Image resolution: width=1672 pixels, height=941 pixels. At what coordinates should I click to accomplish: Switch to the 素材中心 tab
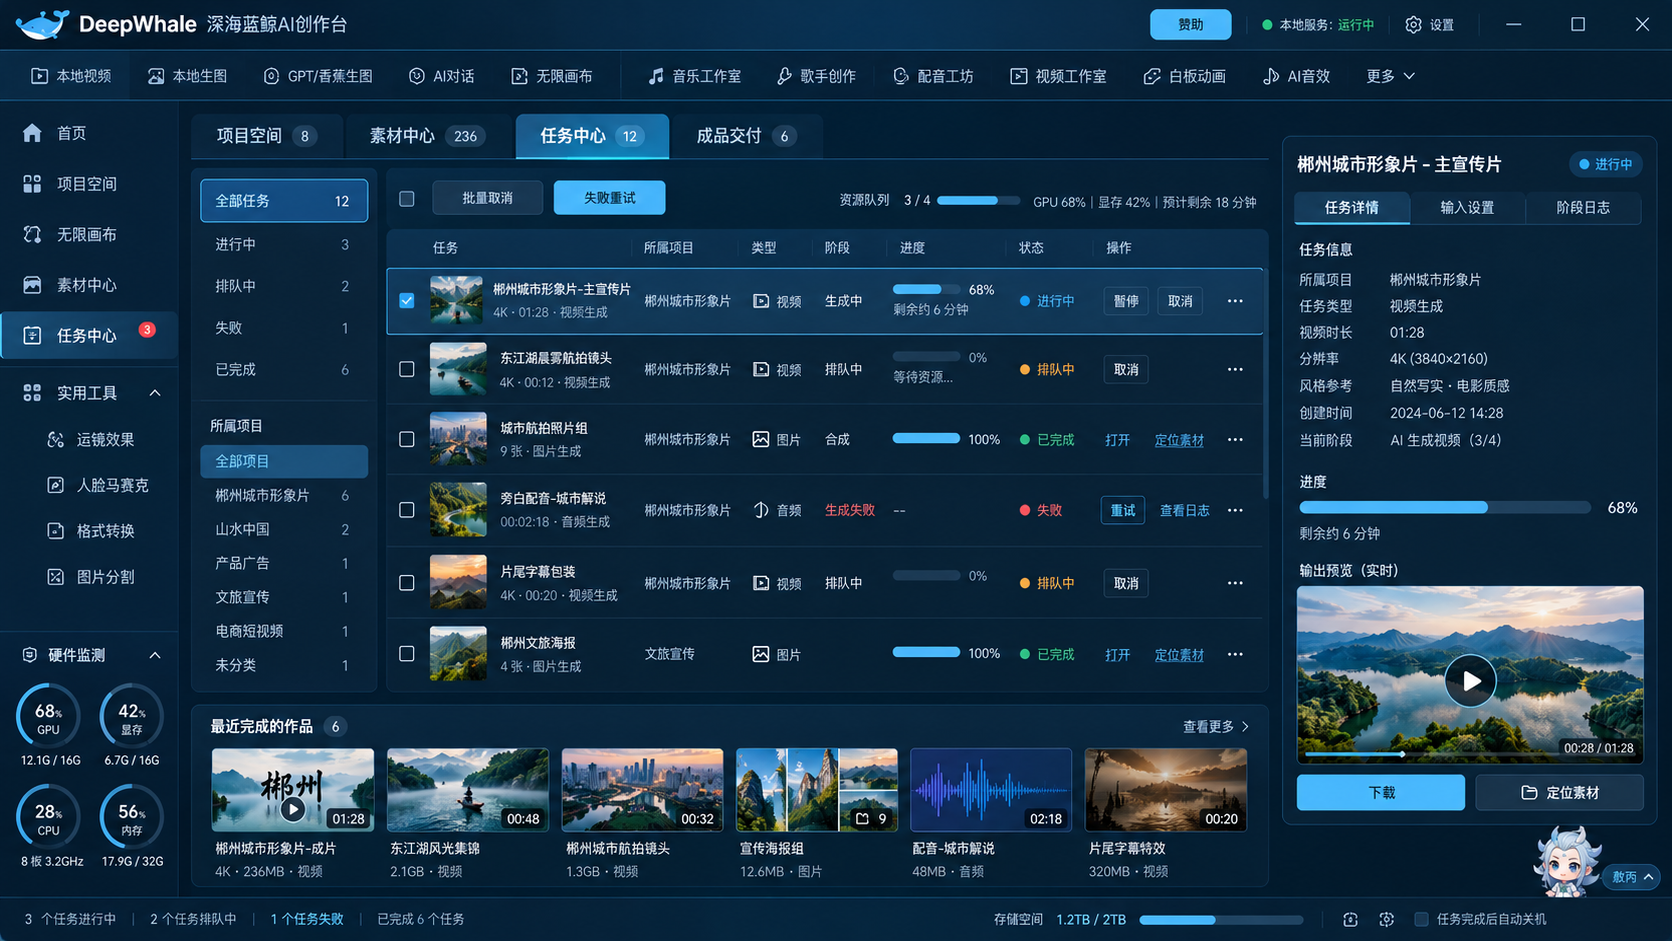[428, 136]
